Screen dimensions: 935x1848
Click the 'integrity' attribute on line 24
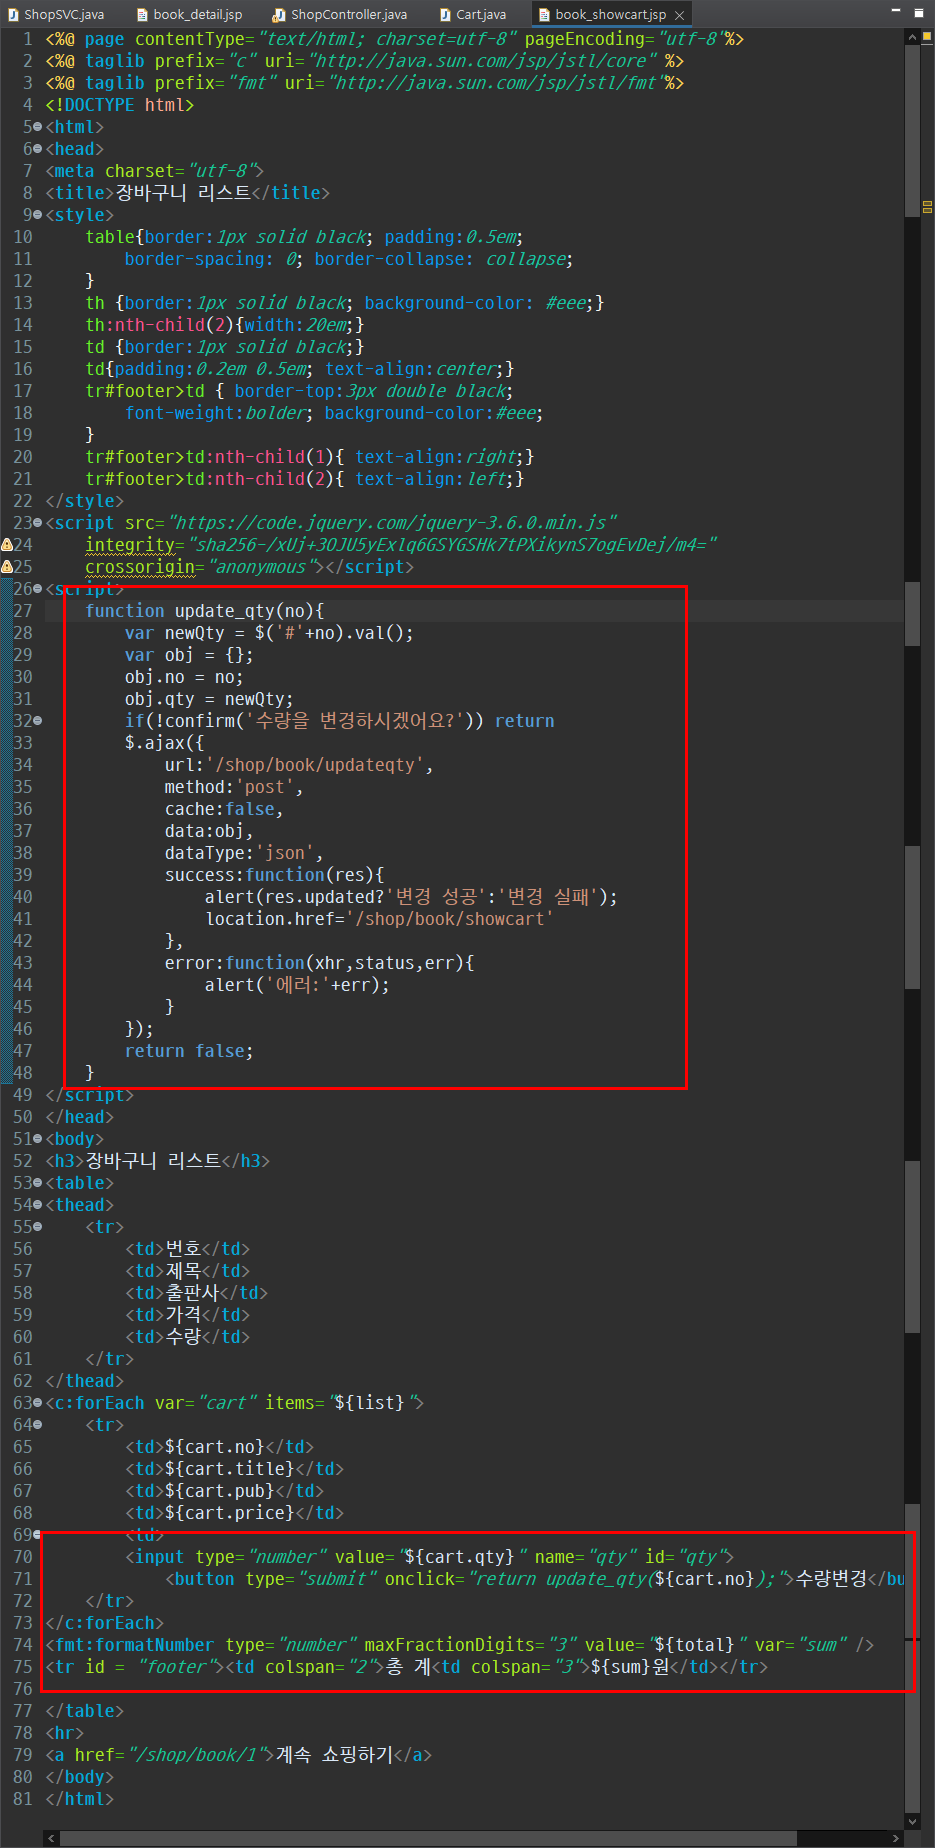click(x=130, y=544)
